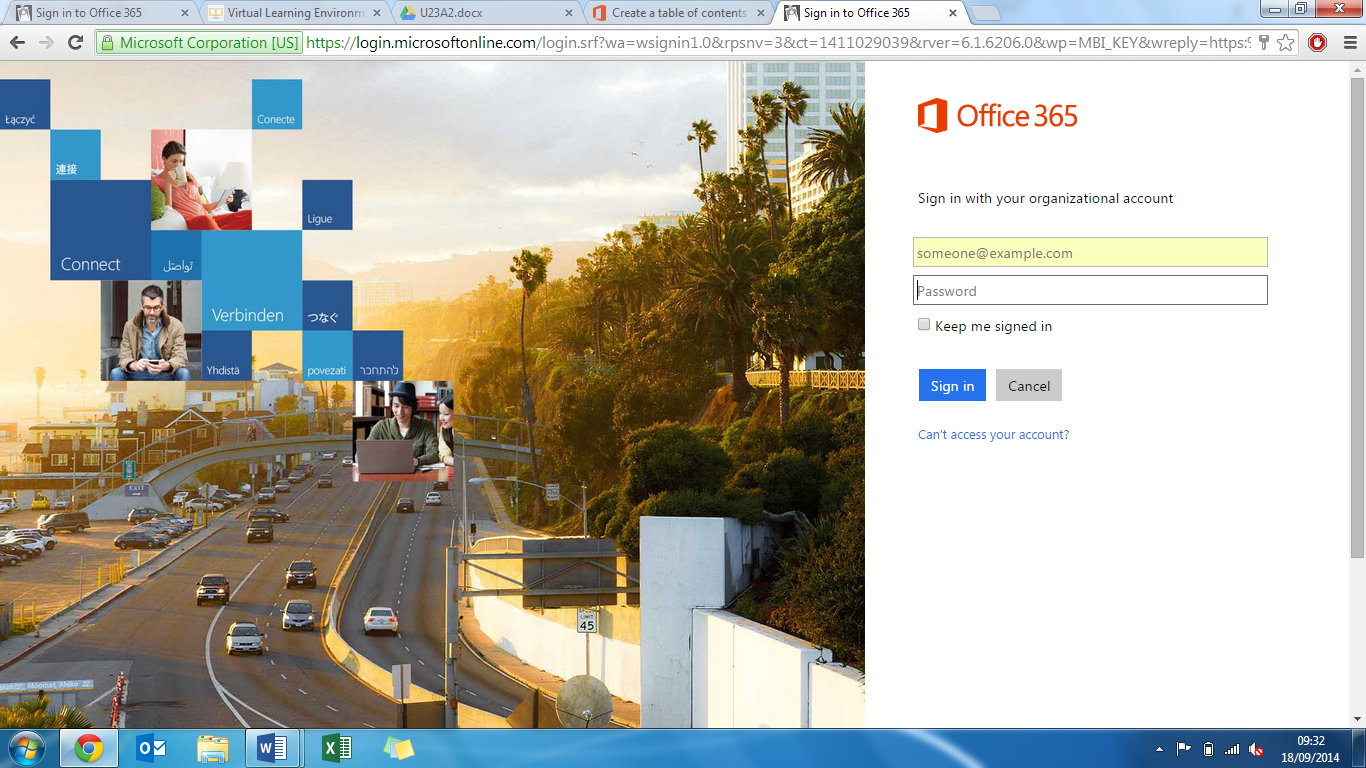This screenshot has width=1366, height=768.
Task: Click the Cancel button
Action: click(x=1028, y=385)
